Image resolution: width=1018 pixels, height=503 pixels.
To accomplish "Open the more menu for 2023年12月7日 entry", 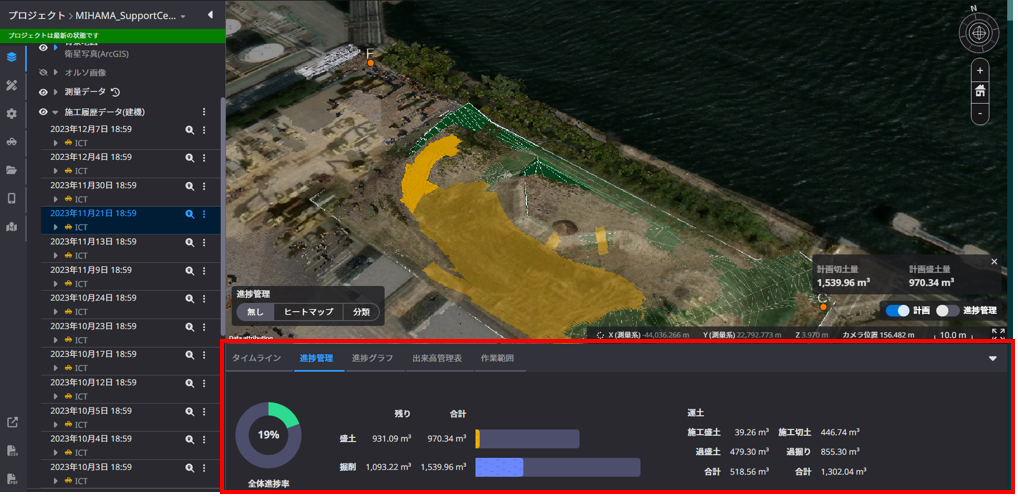I will point(204,130).
